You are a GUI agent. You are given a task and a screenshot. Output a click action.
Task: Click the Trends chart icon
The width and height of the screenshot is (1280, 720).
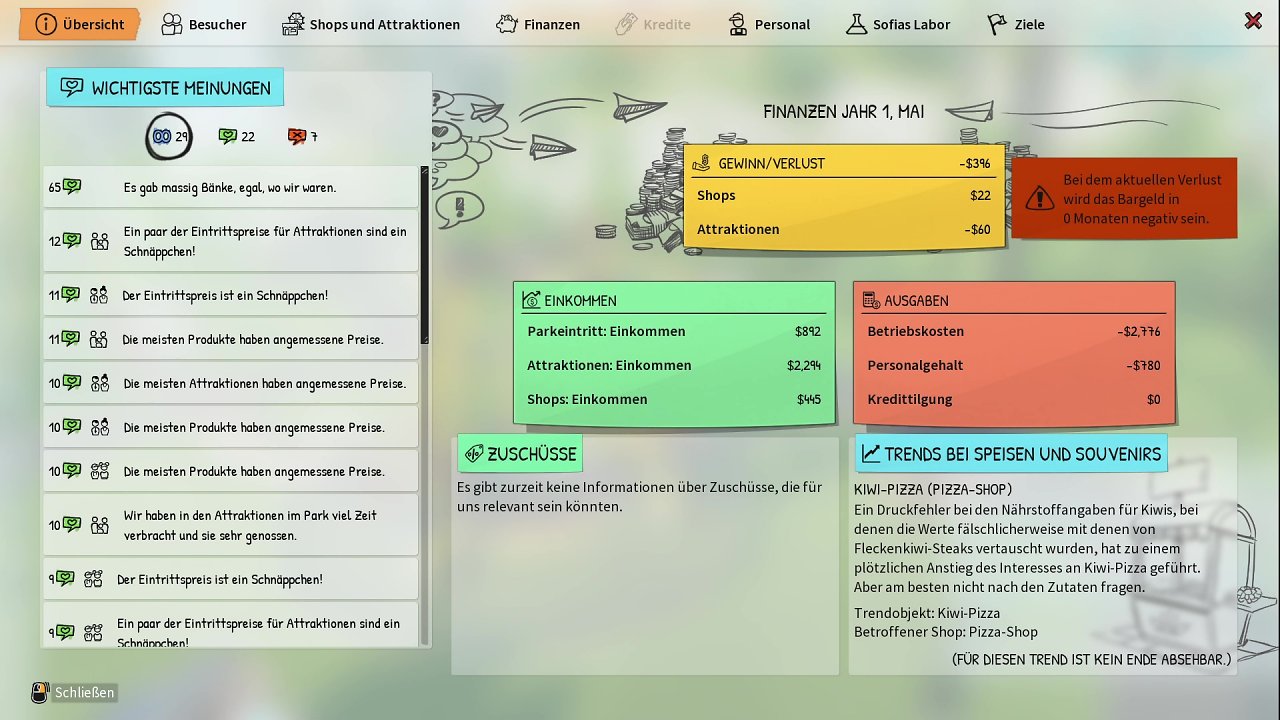[x=871, y=454]
